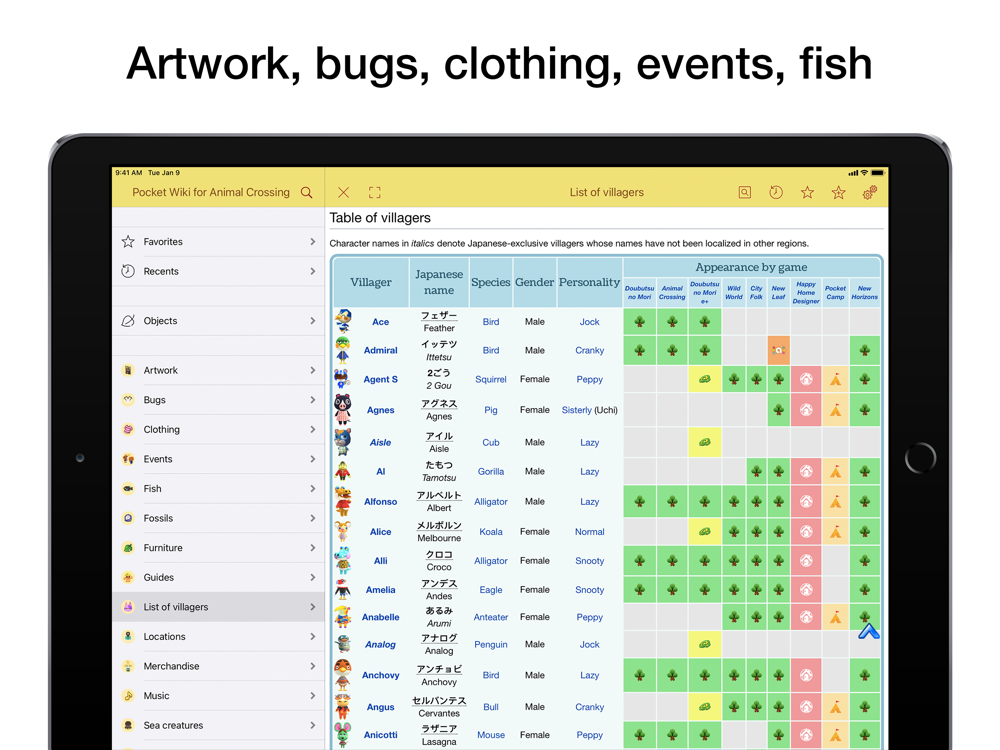Expand the Recents row chevron

click(x=312, y=271)
